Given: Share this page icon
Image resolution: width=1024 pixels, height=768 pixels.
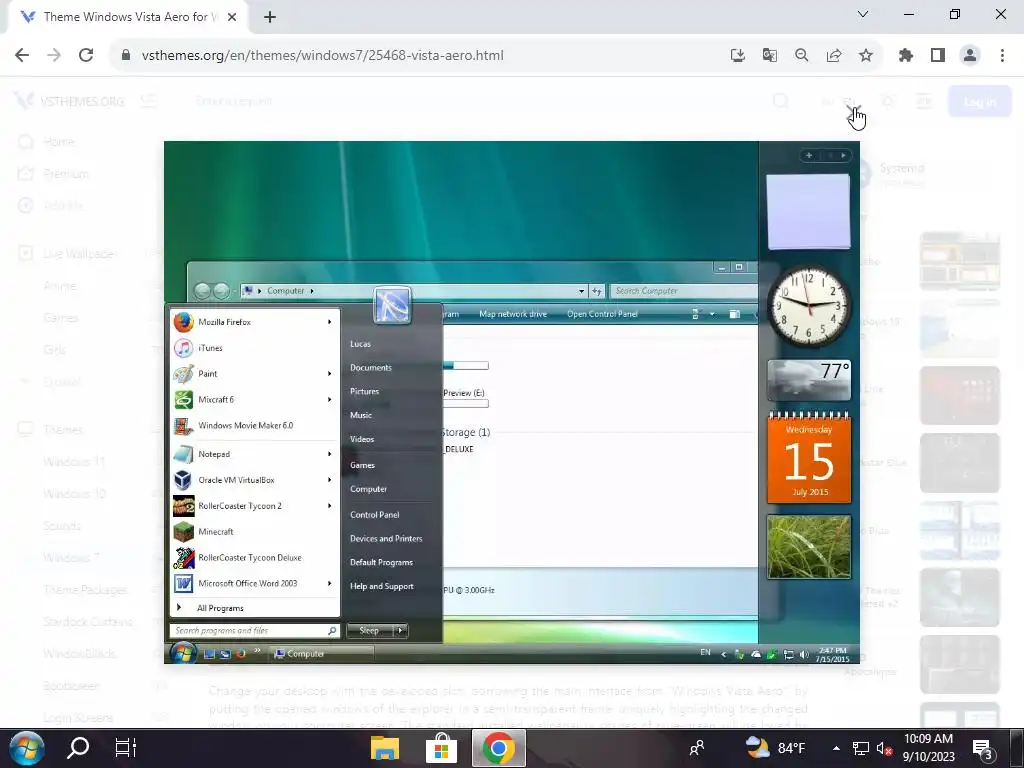Looking at the screenshot, I should coord(834,56).
